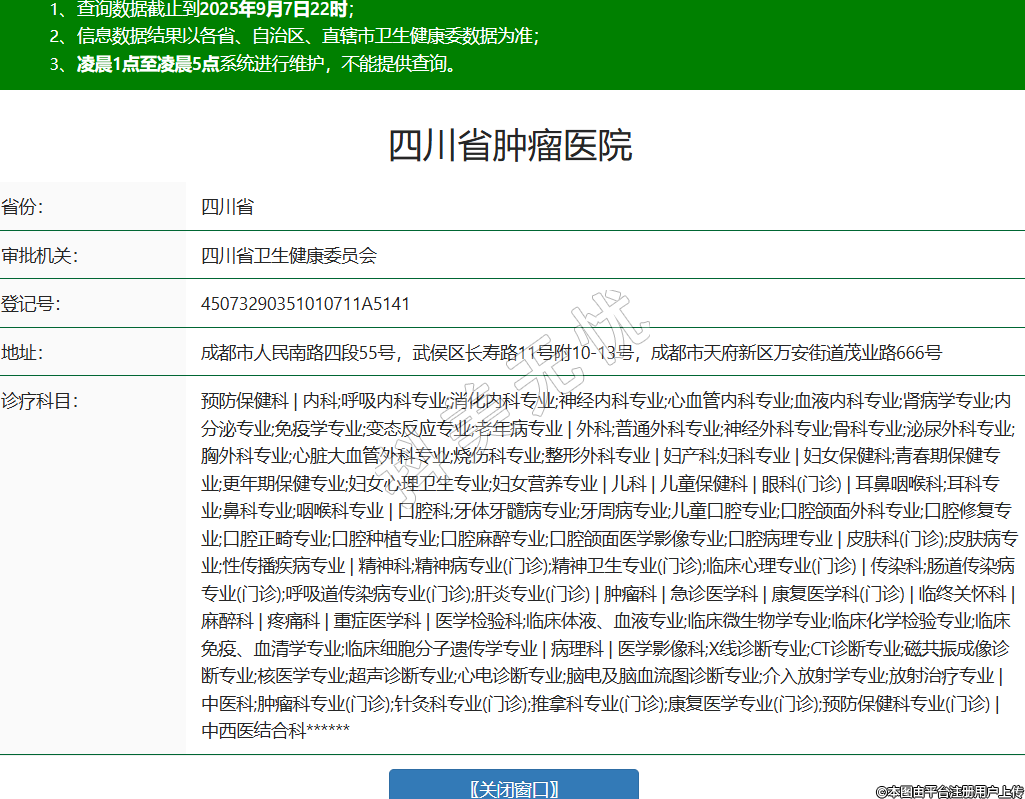Click registration number 45073290351010711A5141
The image size is (1025, 799).
(x=305, y=304)
